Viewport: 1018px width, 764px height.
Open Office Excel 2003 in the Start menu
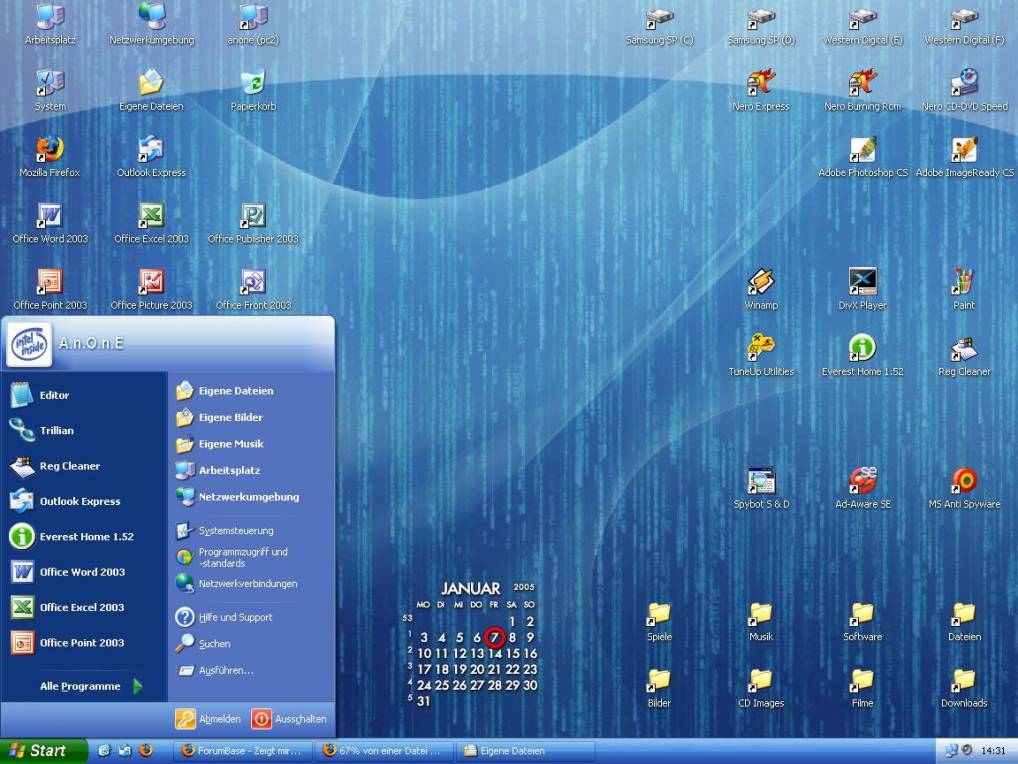click(x=84, y=608)
